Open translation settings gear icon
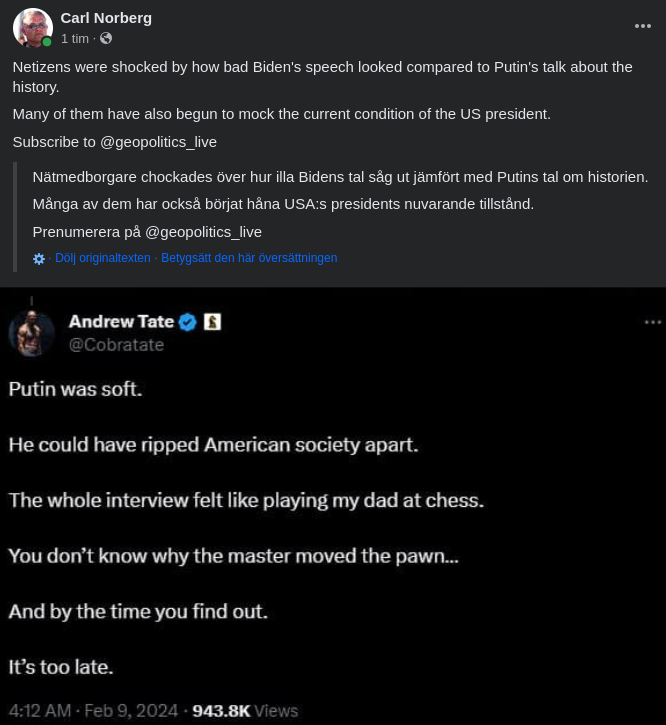666x725 pixels. (39, 258)
